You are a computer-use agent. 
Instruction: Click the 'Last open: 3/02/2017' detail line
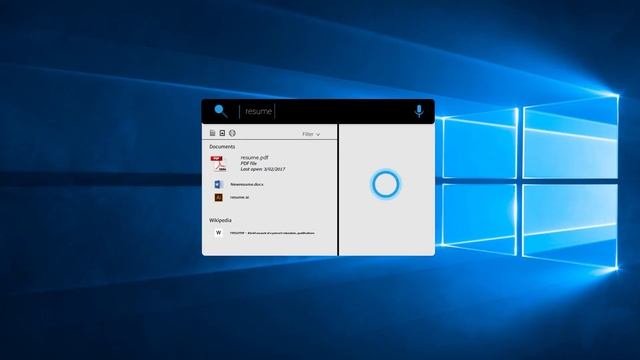(x=263, y=169)
